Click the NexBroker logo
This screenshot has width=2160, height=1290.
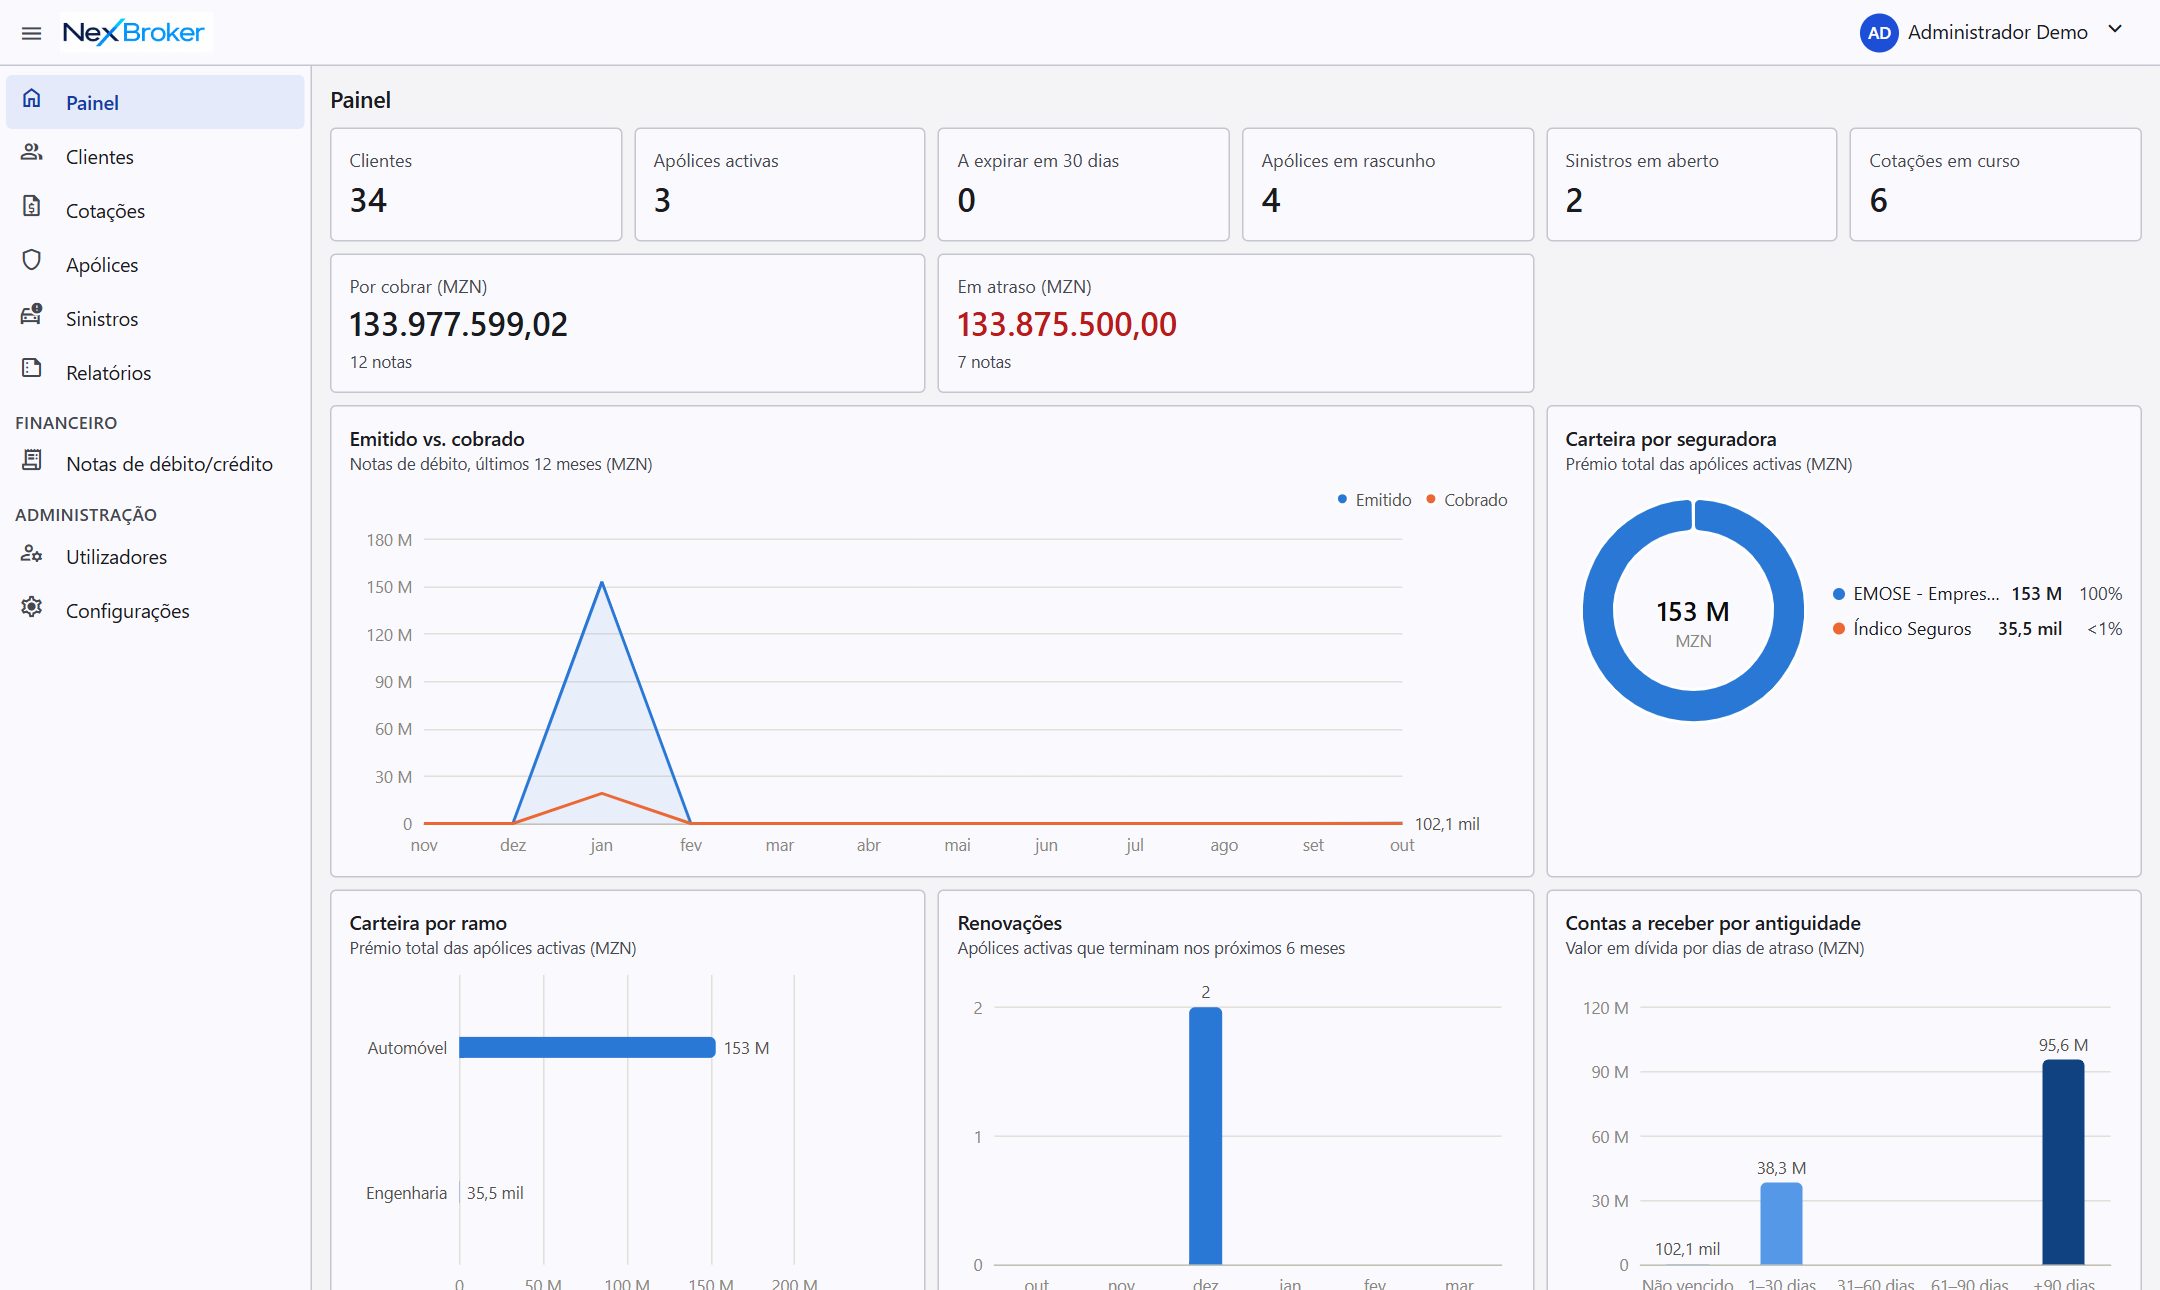click(x=134, y=33)
